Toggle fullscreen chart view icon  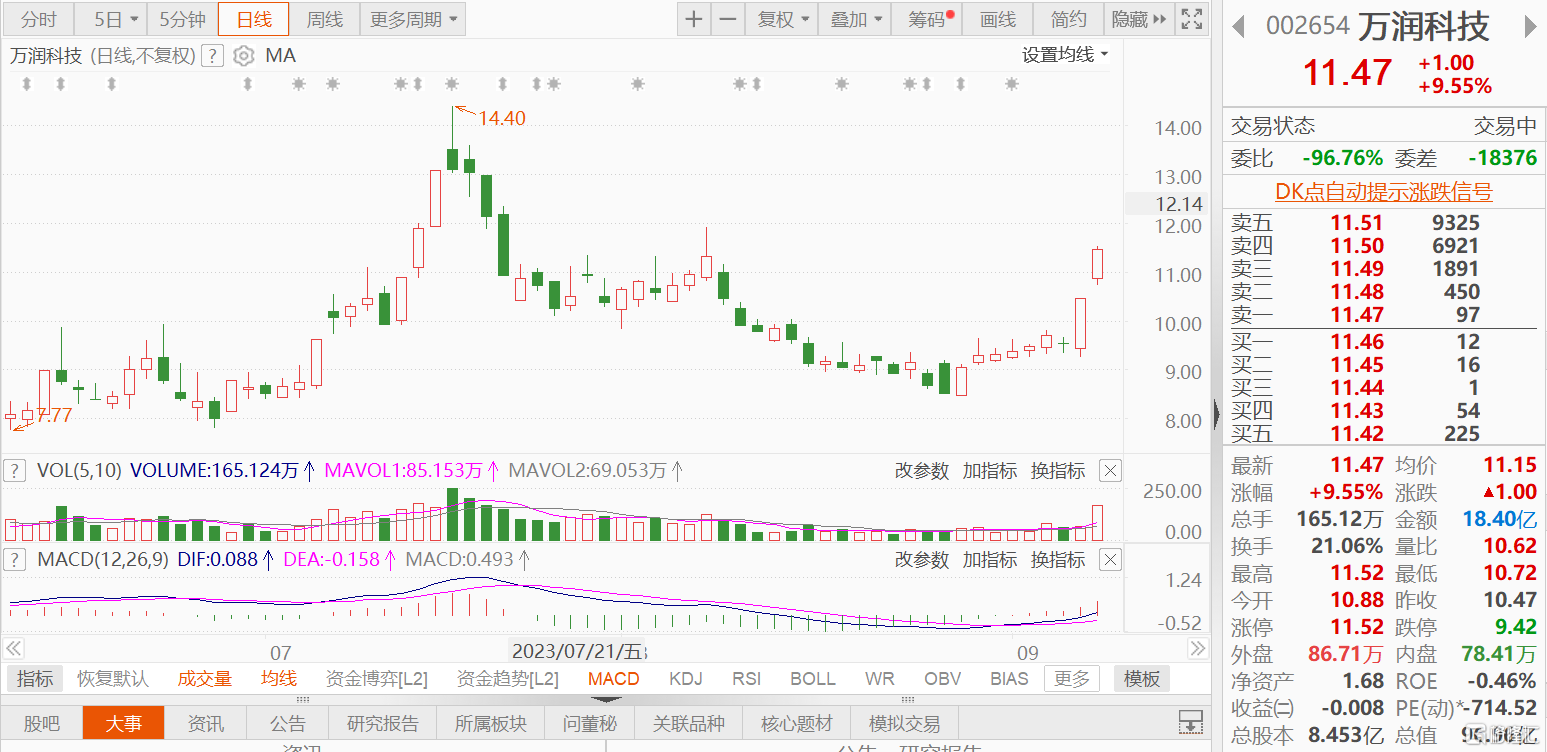click(1192, 19)
